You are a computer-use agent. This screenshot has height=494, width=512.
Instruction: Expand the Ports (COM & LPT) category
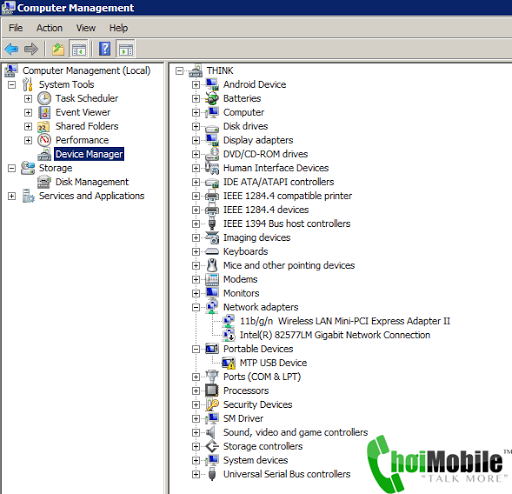pyautogui.click(x=196, y=377)
